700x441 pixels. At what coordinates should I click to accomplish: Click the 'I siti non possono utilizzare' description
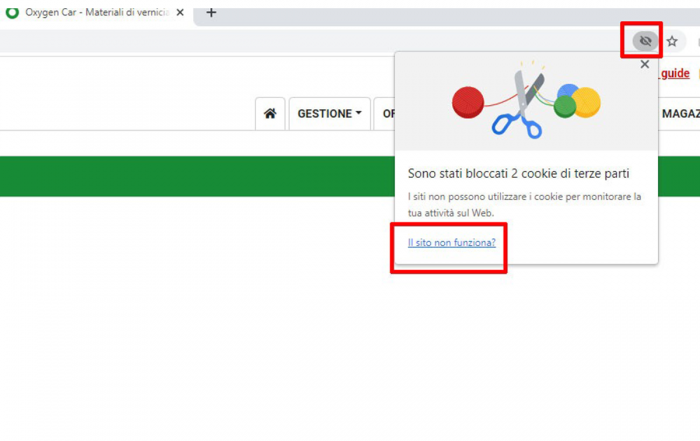pos(525,204)
